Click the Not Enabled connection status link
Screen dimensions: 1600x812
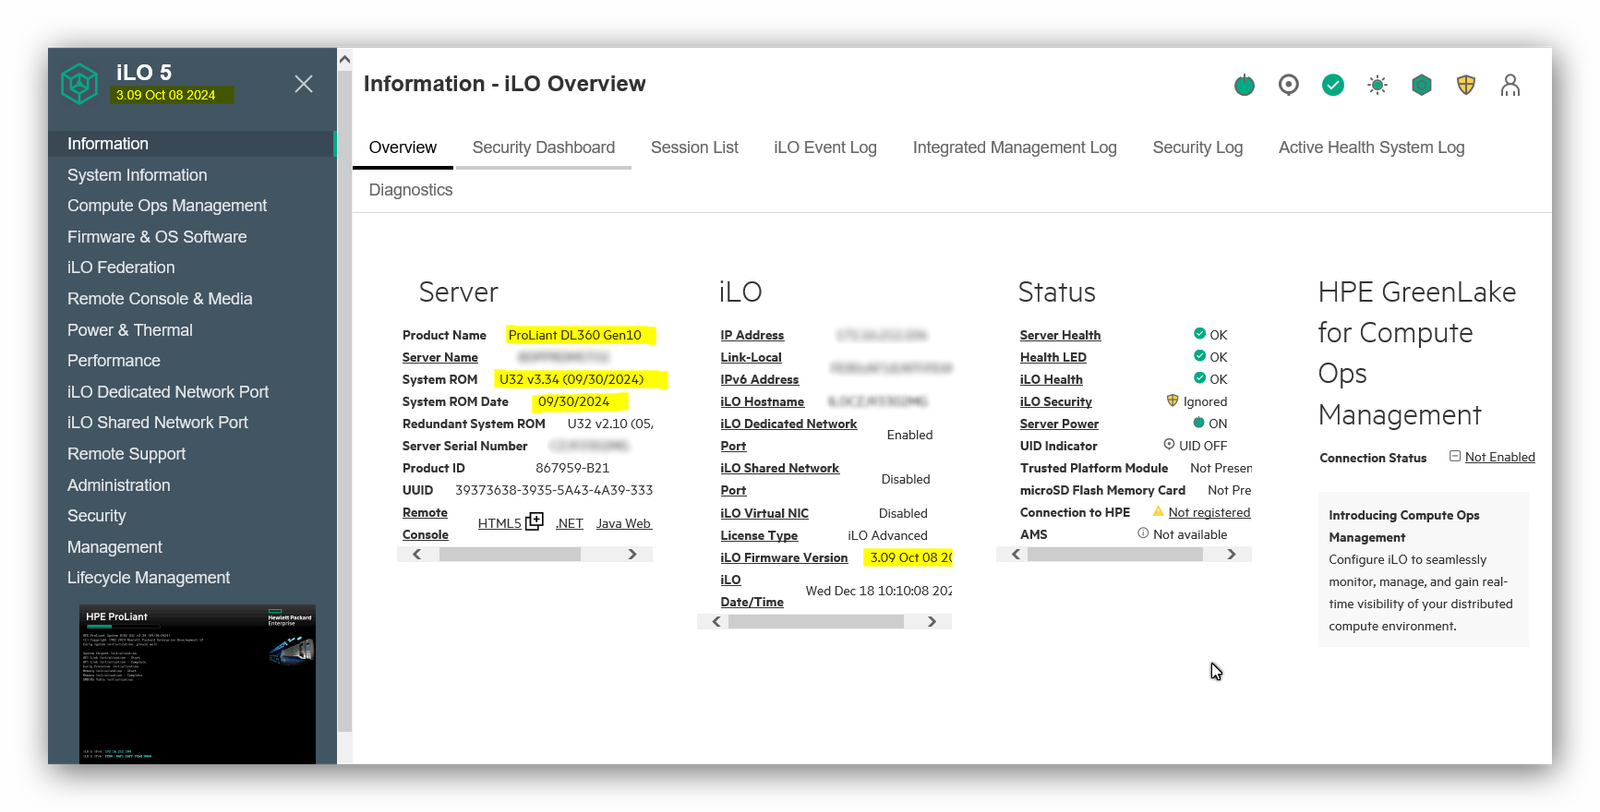point(1499,458)
